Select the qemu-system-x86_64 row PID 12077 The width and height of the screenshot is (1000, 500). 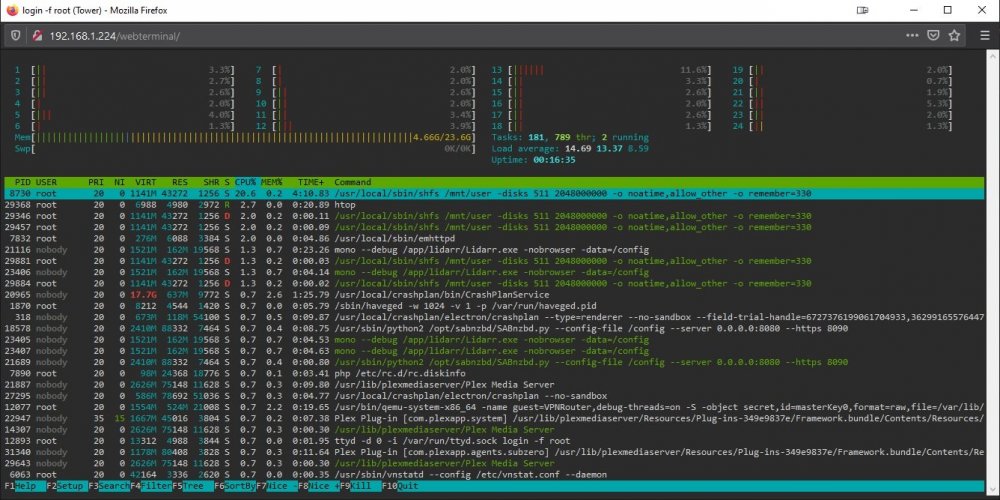(x=494, y=407)
